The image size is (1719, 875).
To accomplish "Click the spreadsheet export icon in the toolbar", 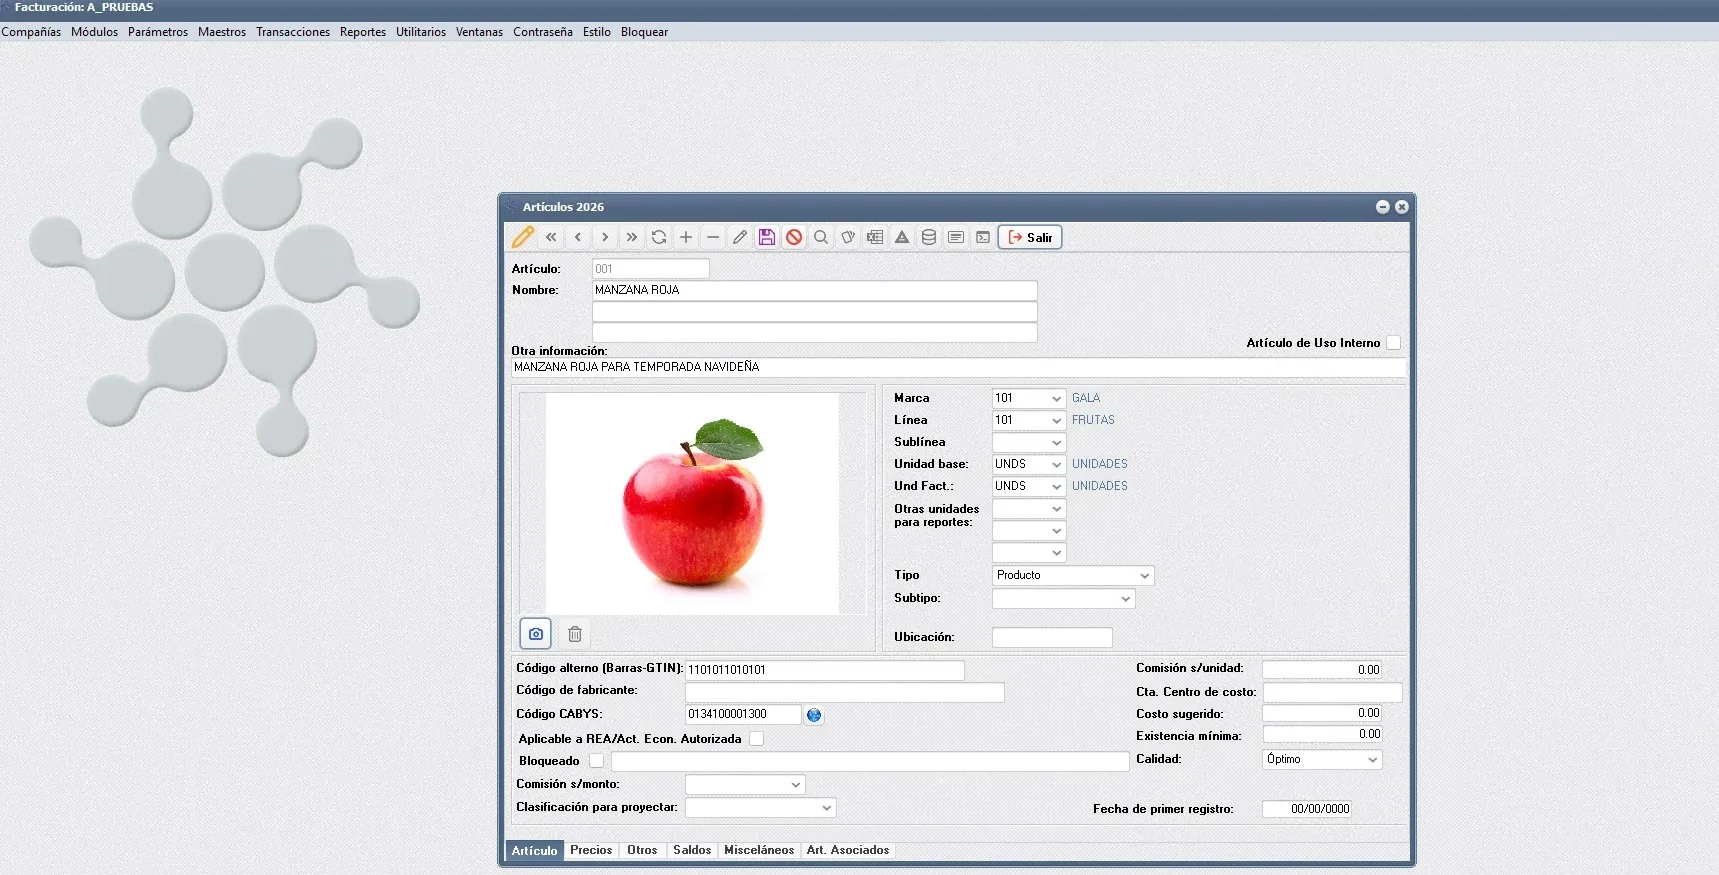I will (x=875, y=237).
